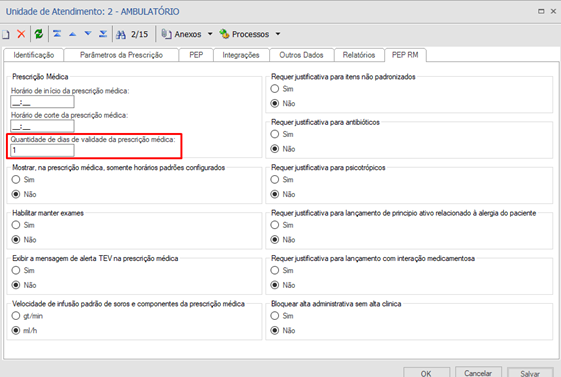Click the Processos gear icon
This screenshot has height=377, width=561.
(224, 34)
